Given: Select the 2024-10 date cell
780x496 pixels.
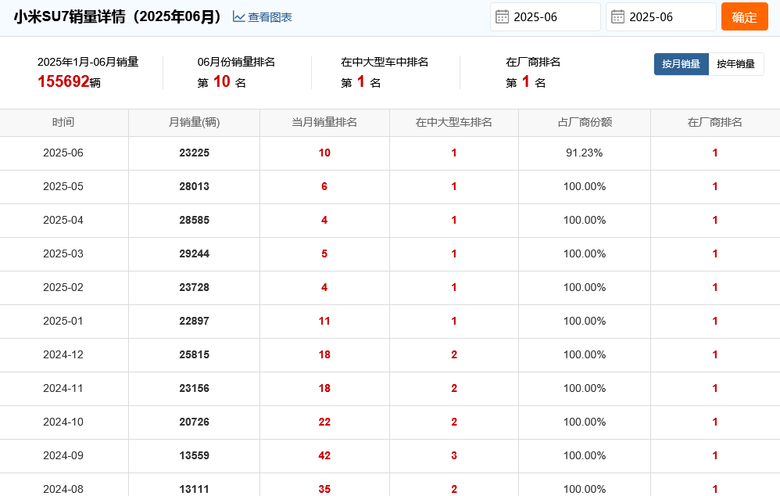Looking at the screenshot, I should click(x=63, y=422).
